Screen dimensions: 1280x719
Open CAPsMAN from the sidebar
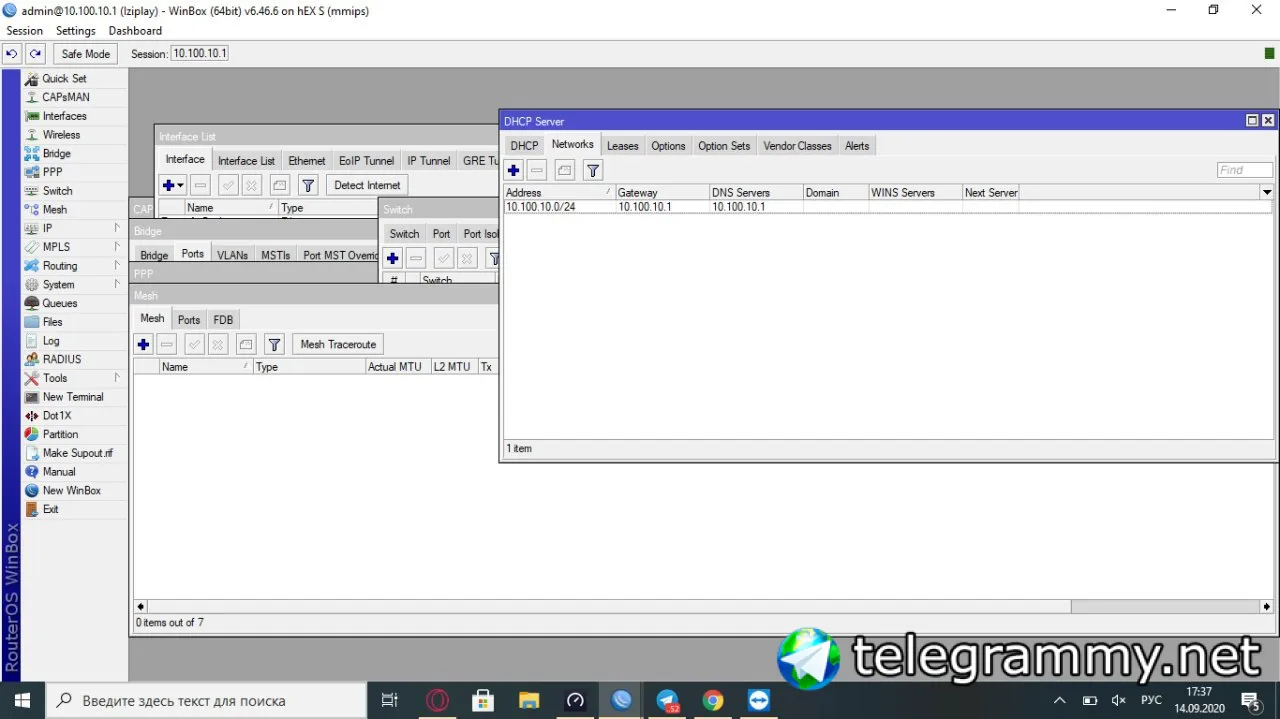(65, 97)
